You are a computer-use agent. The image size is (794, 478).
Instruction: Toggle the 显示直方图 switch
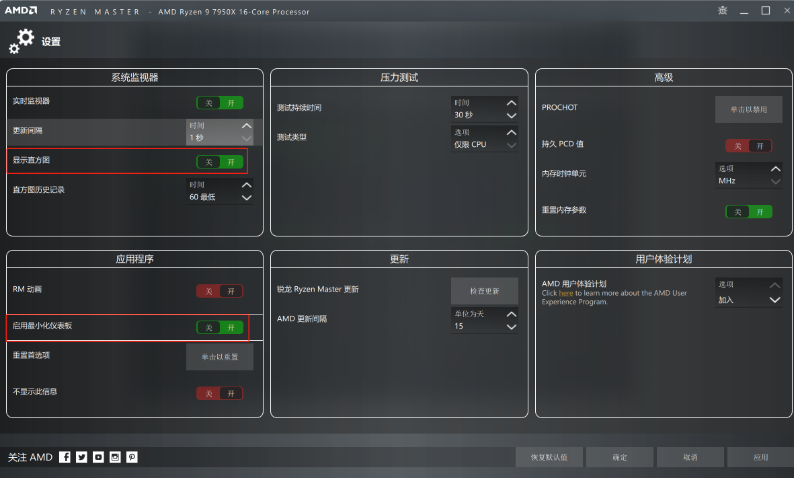tap(220, 162)
